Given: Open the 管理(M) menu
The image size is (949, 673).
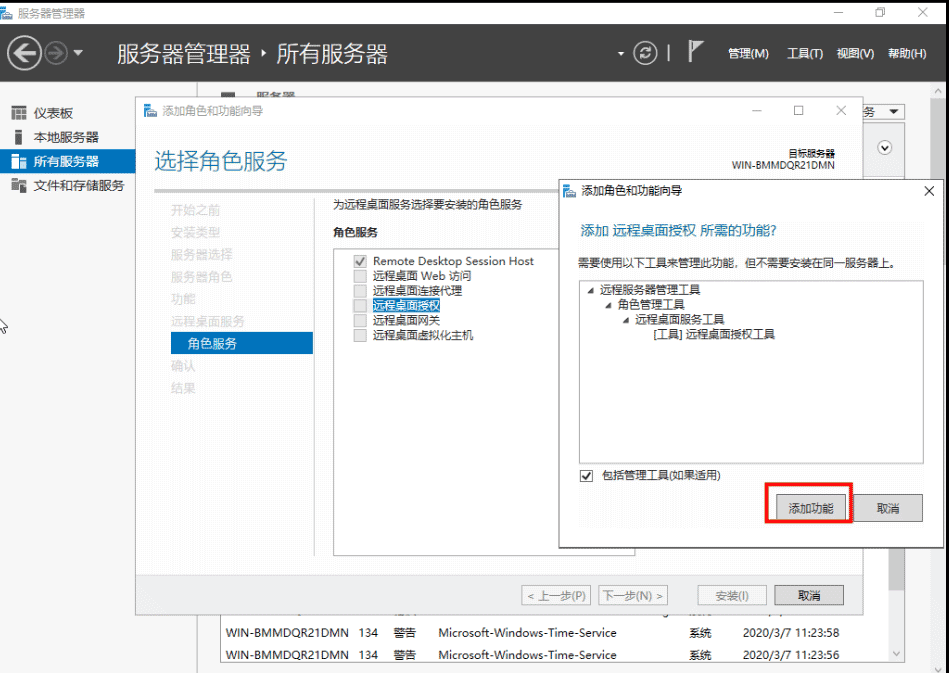Looking at the screenshot, I should coord(748,54).
